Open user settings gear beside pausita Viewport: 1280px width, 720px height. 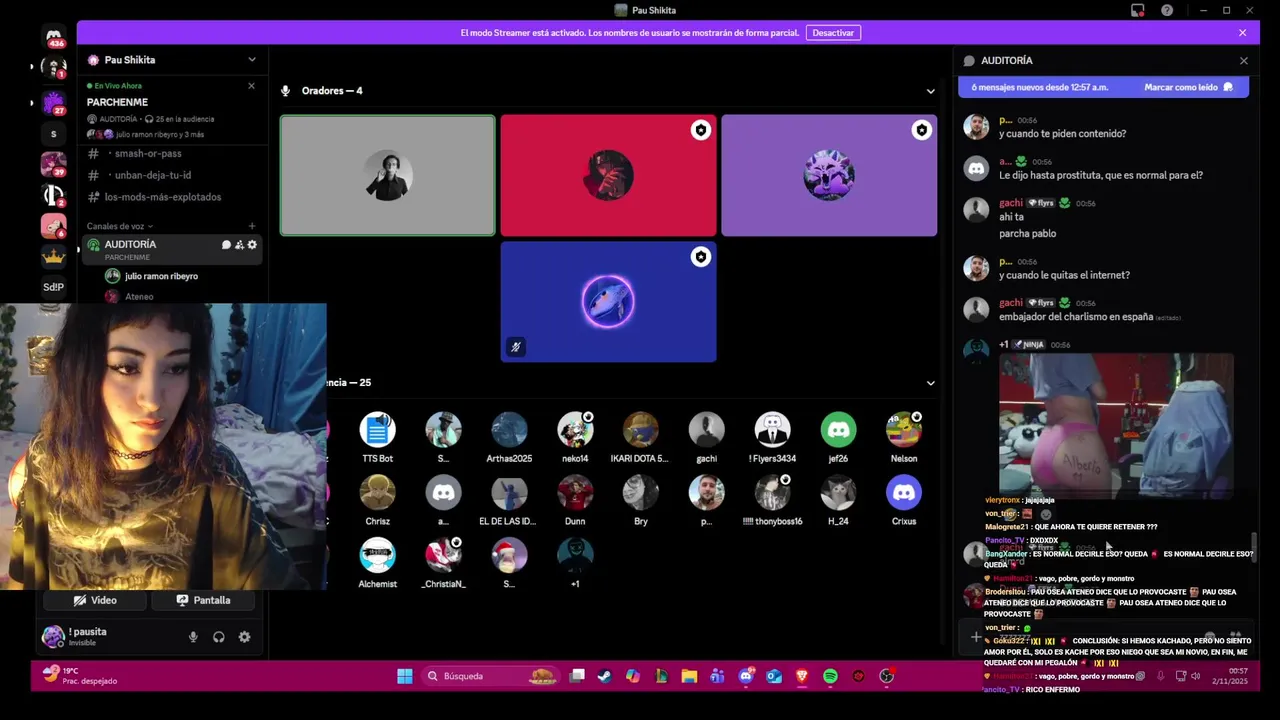pos(244,637)
